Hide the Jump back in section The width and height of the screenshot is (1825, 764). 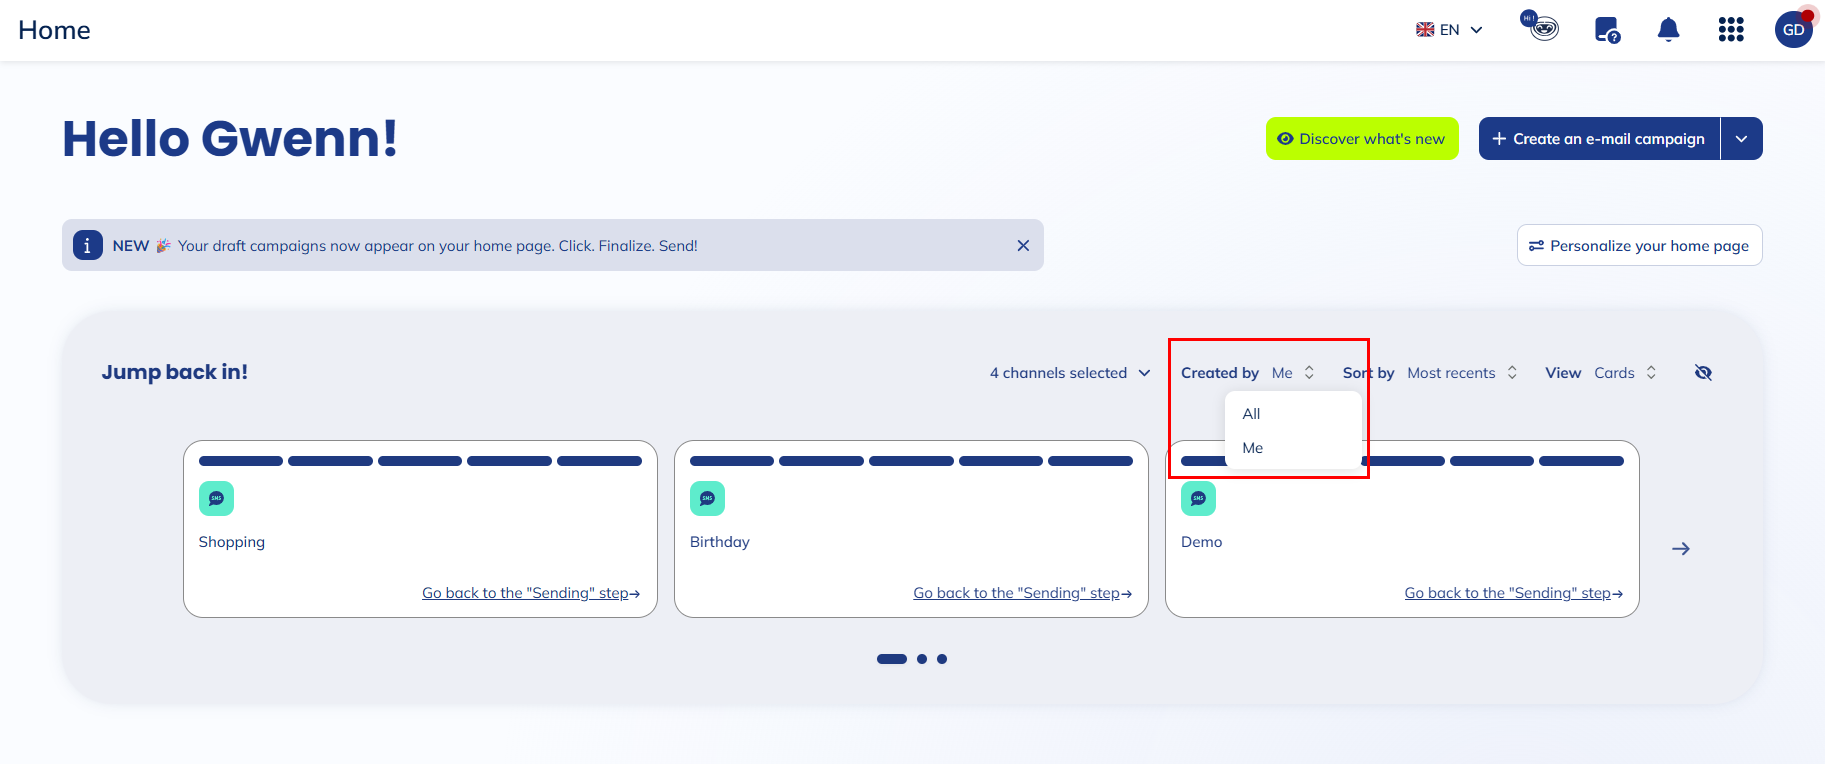[x=1704, y=373]
